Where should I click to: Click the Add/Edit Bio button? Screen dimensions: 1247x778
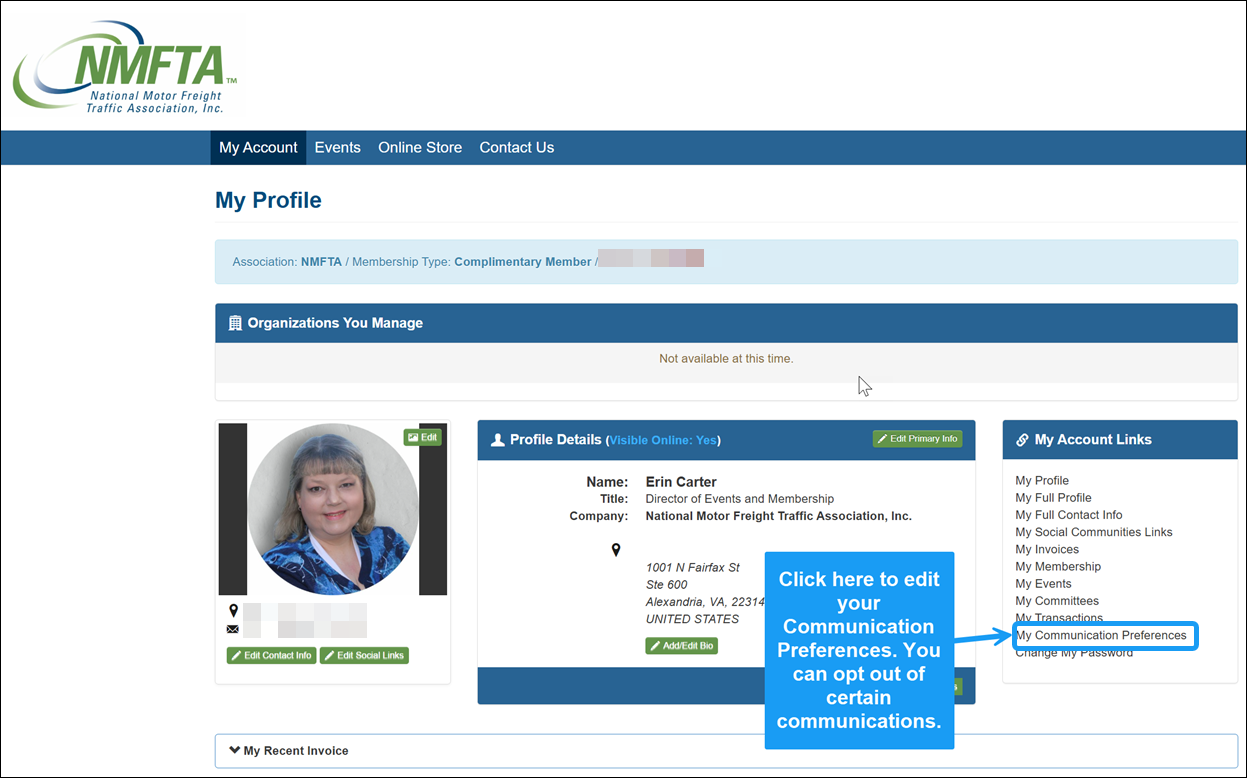681,646
